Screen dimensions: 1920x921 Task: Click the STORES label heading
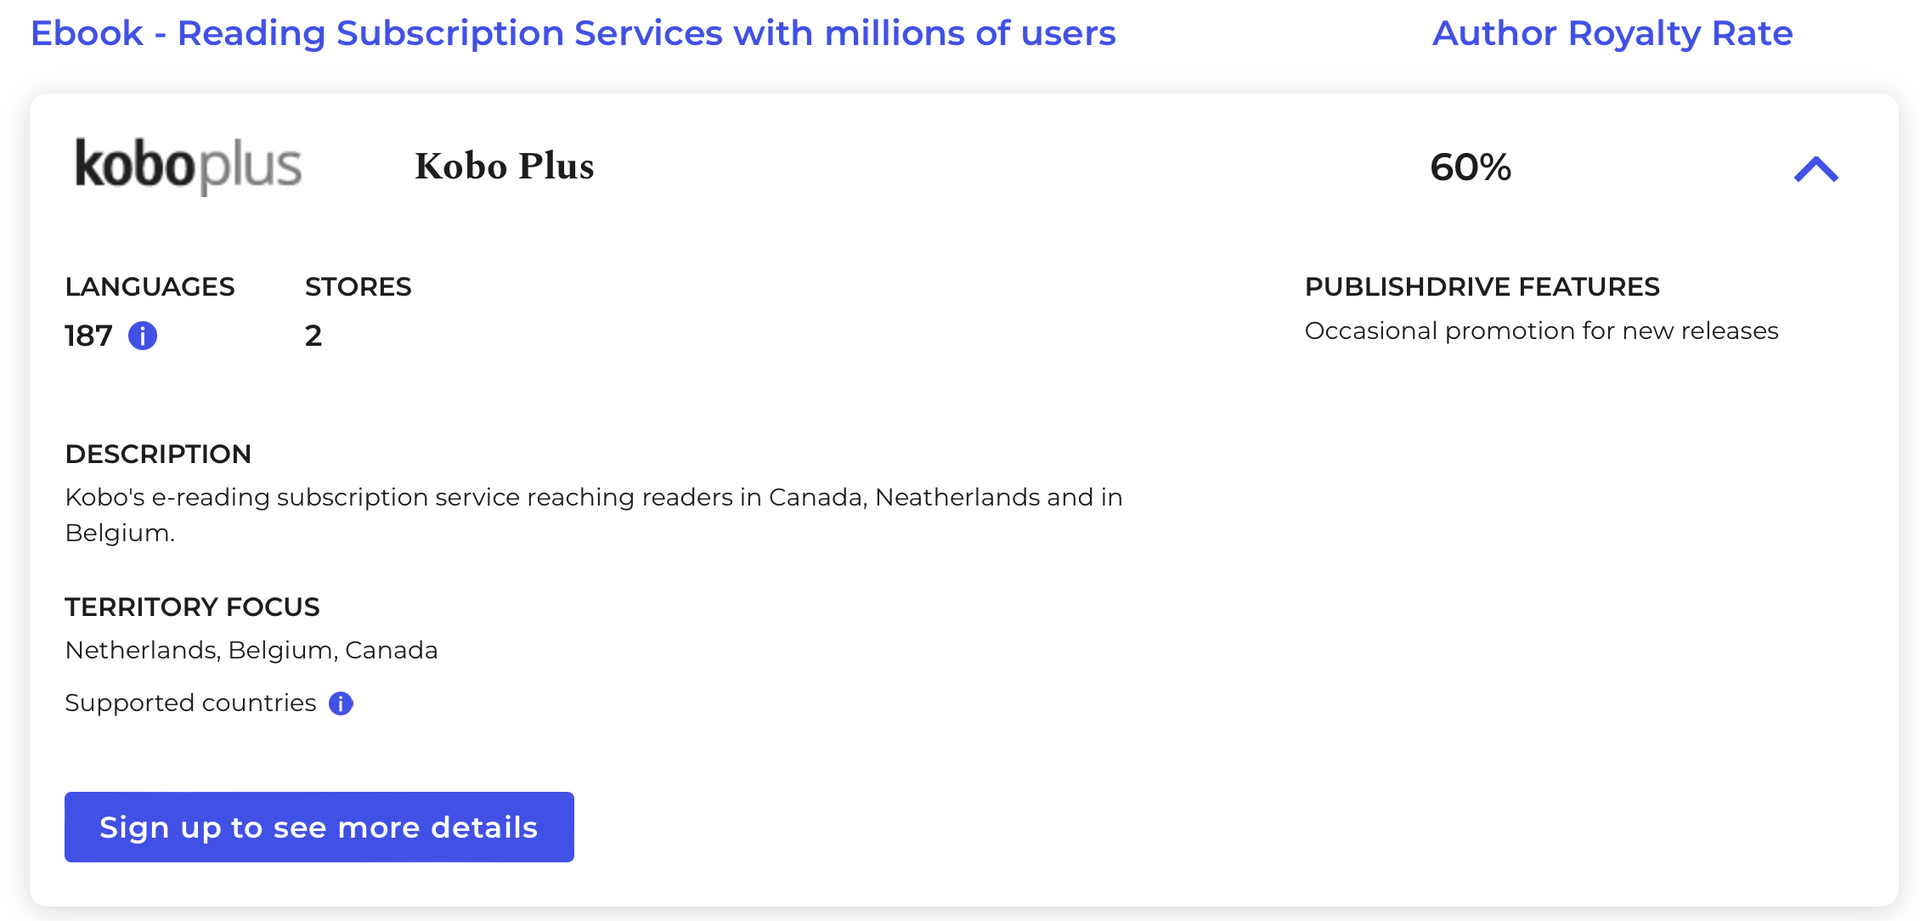(358, 287)
